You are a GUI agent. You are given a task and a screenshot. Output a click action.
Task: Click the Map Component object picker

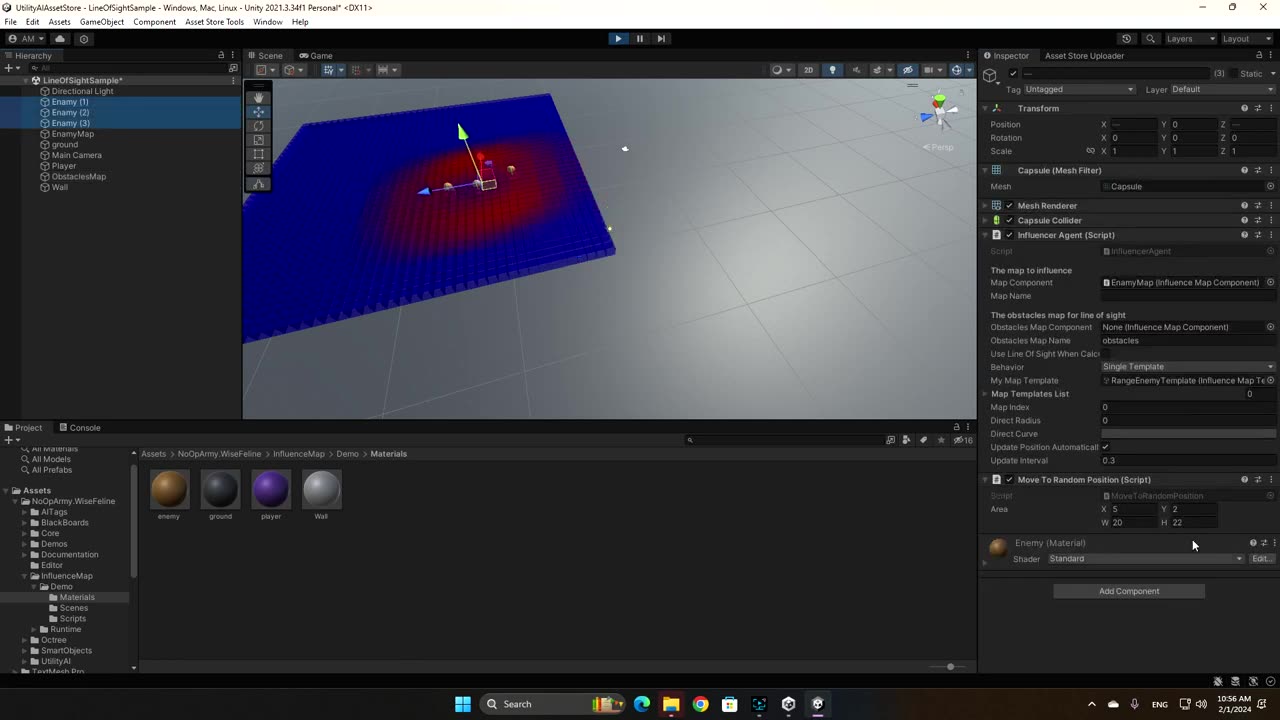[x=1271, y=282]
